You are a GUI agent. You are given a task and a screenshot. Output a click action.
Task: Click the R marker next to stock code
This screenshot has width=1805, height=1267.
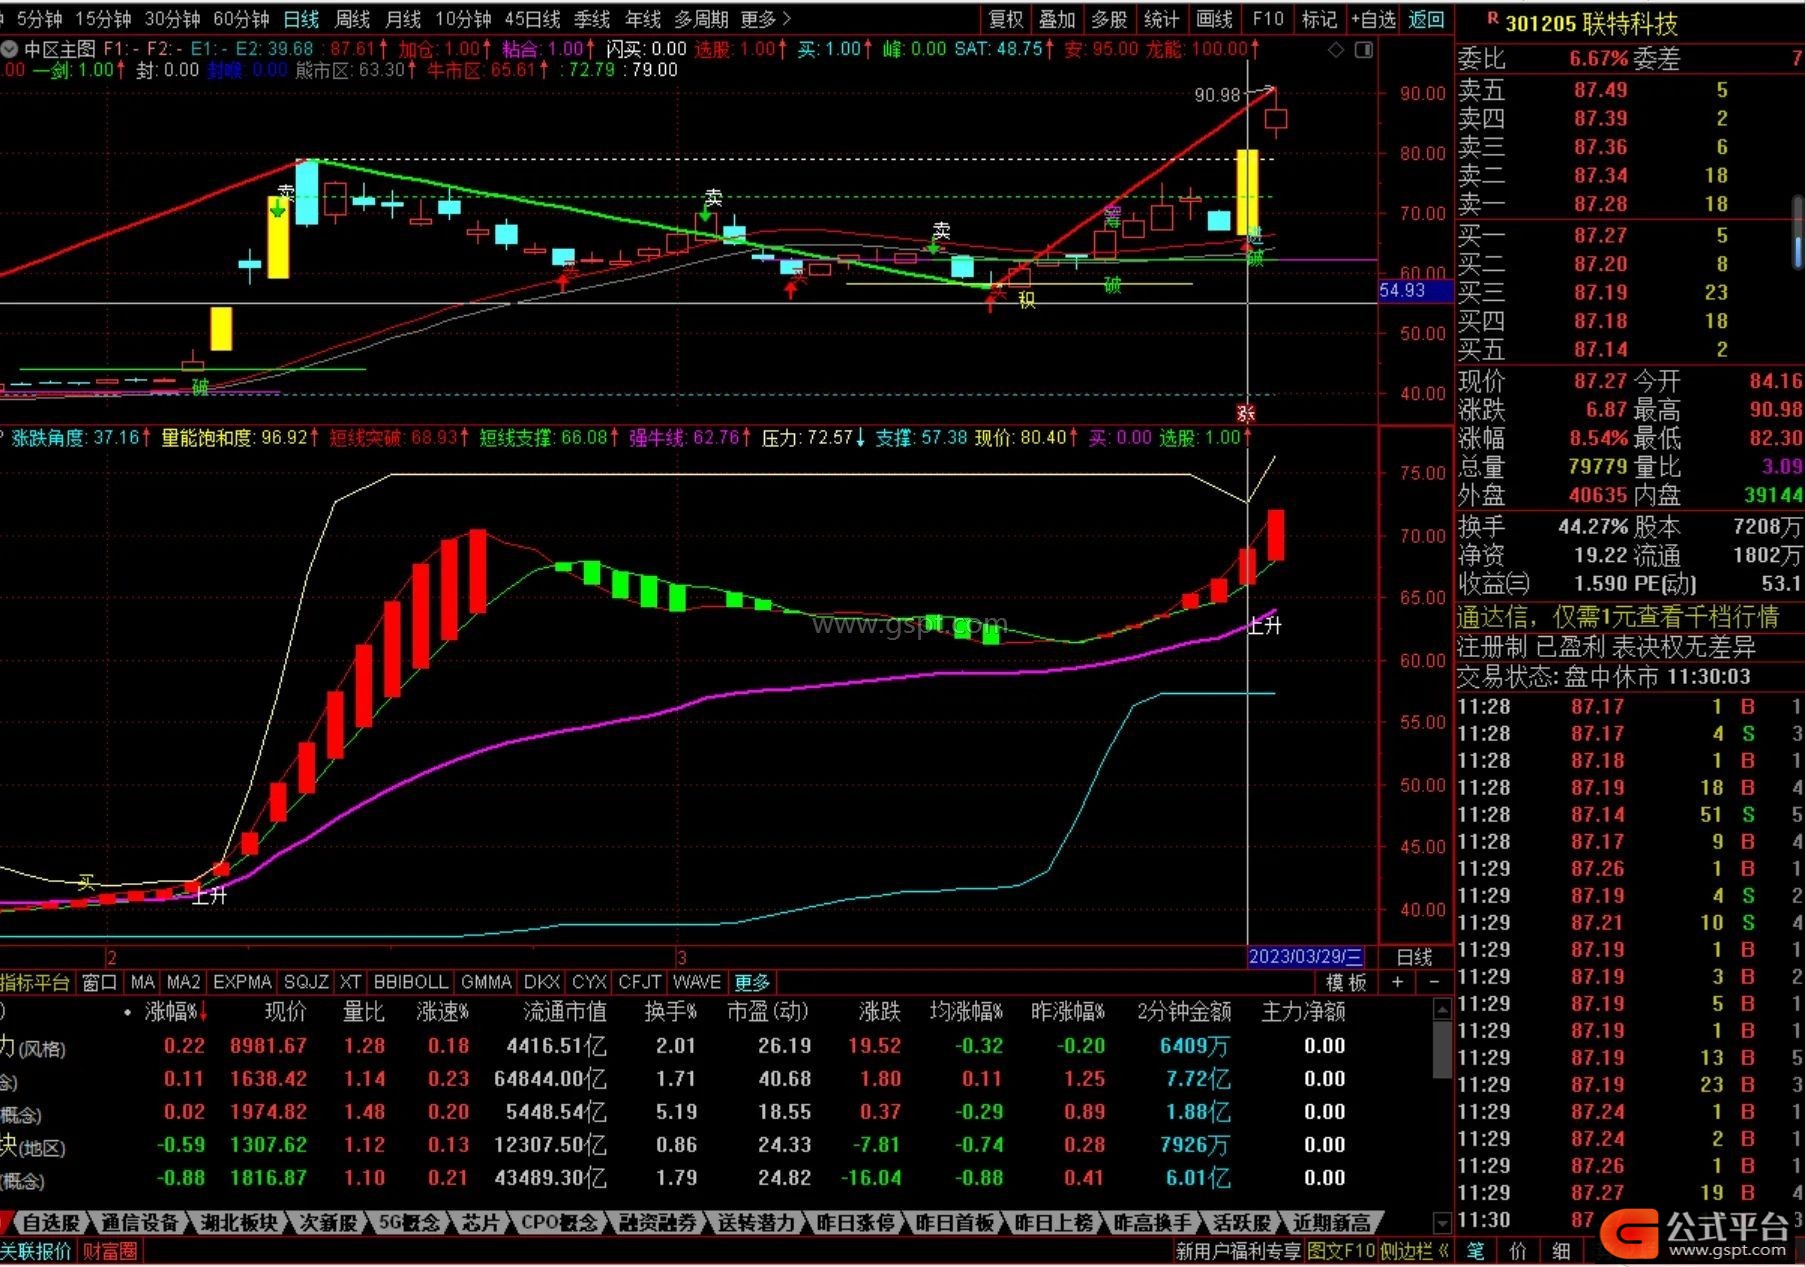point(1492,18)
